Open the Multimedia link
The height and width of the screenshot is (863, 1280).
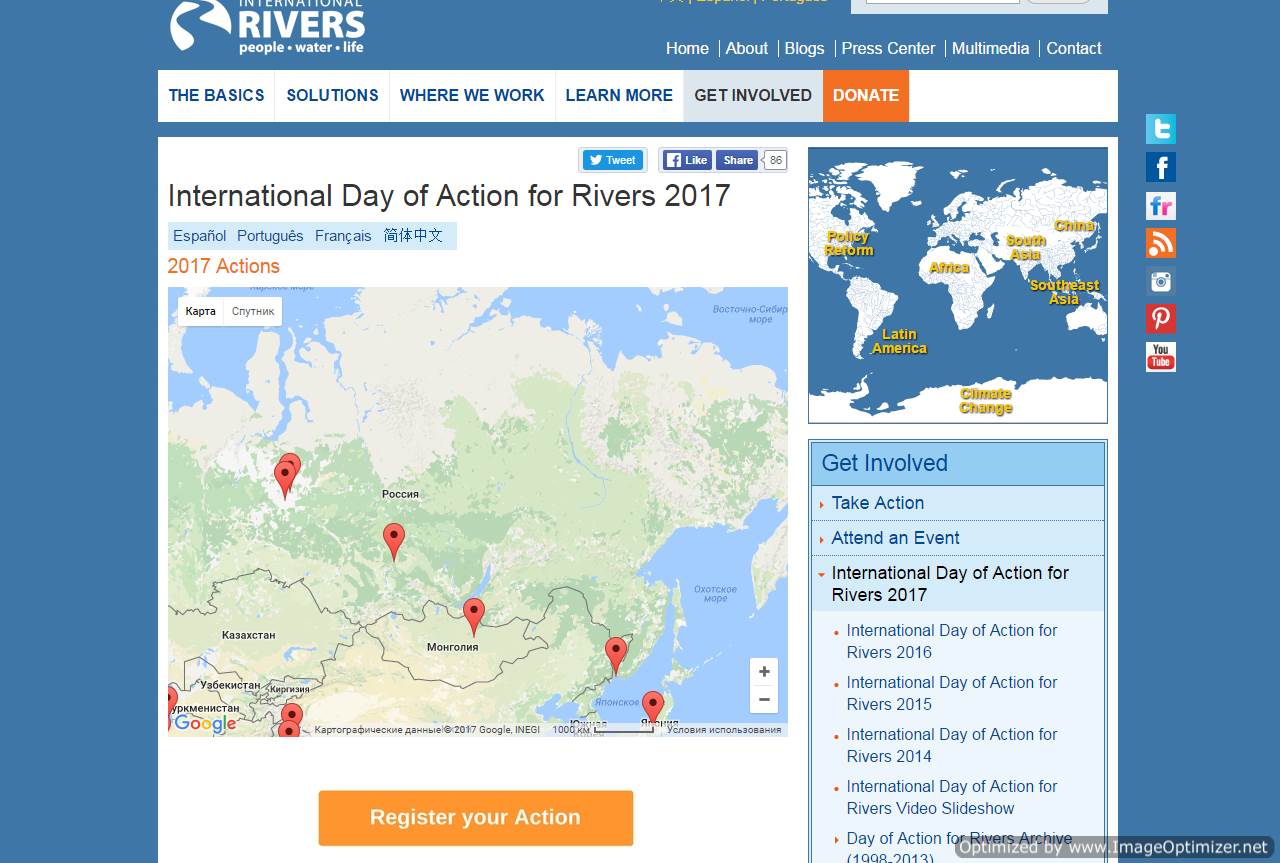point(990,48)
